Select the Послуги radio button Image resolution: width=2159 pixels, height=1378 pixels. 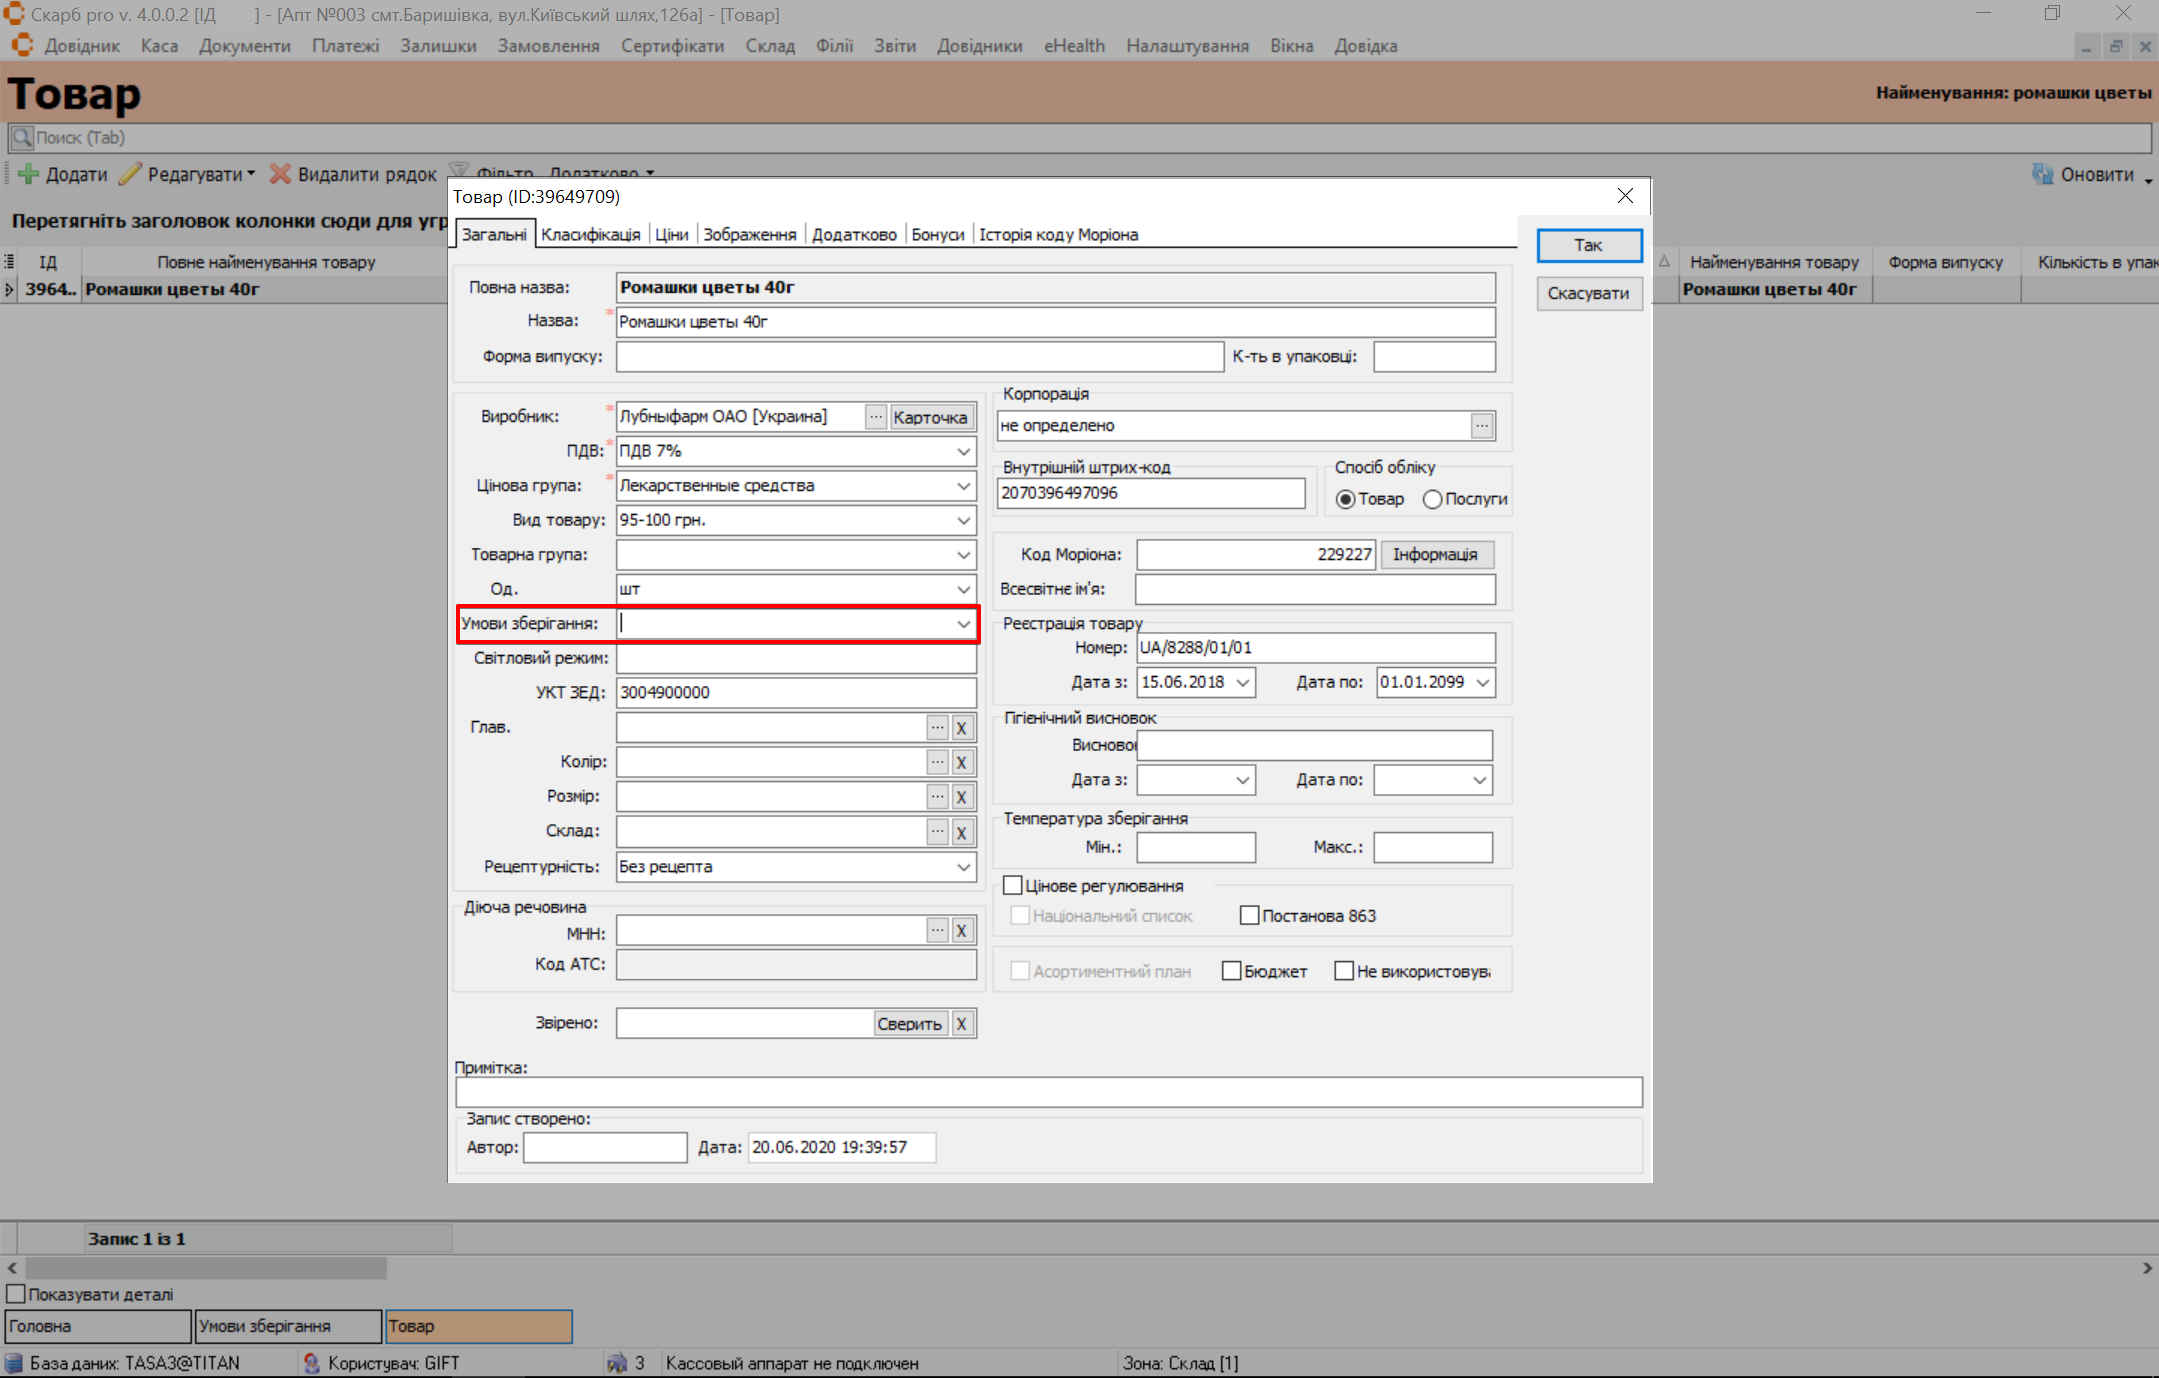point(1432,499)
